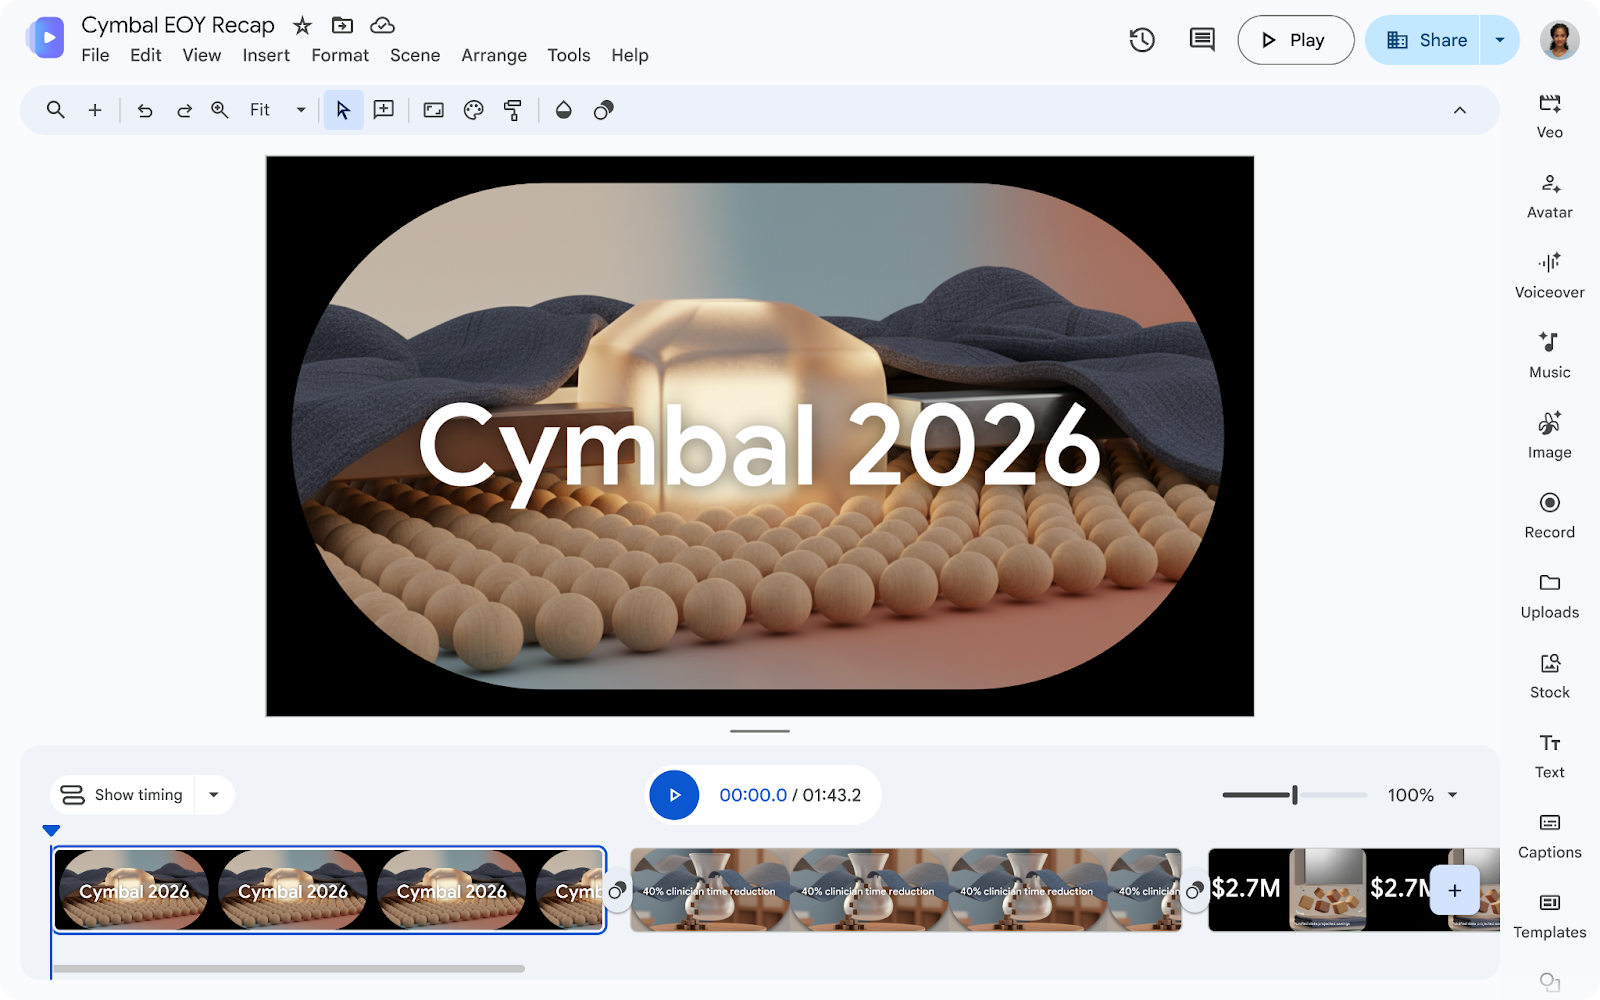1600x1000 pixels.
Task: Open the Music panel
Action: [1549, 356]
